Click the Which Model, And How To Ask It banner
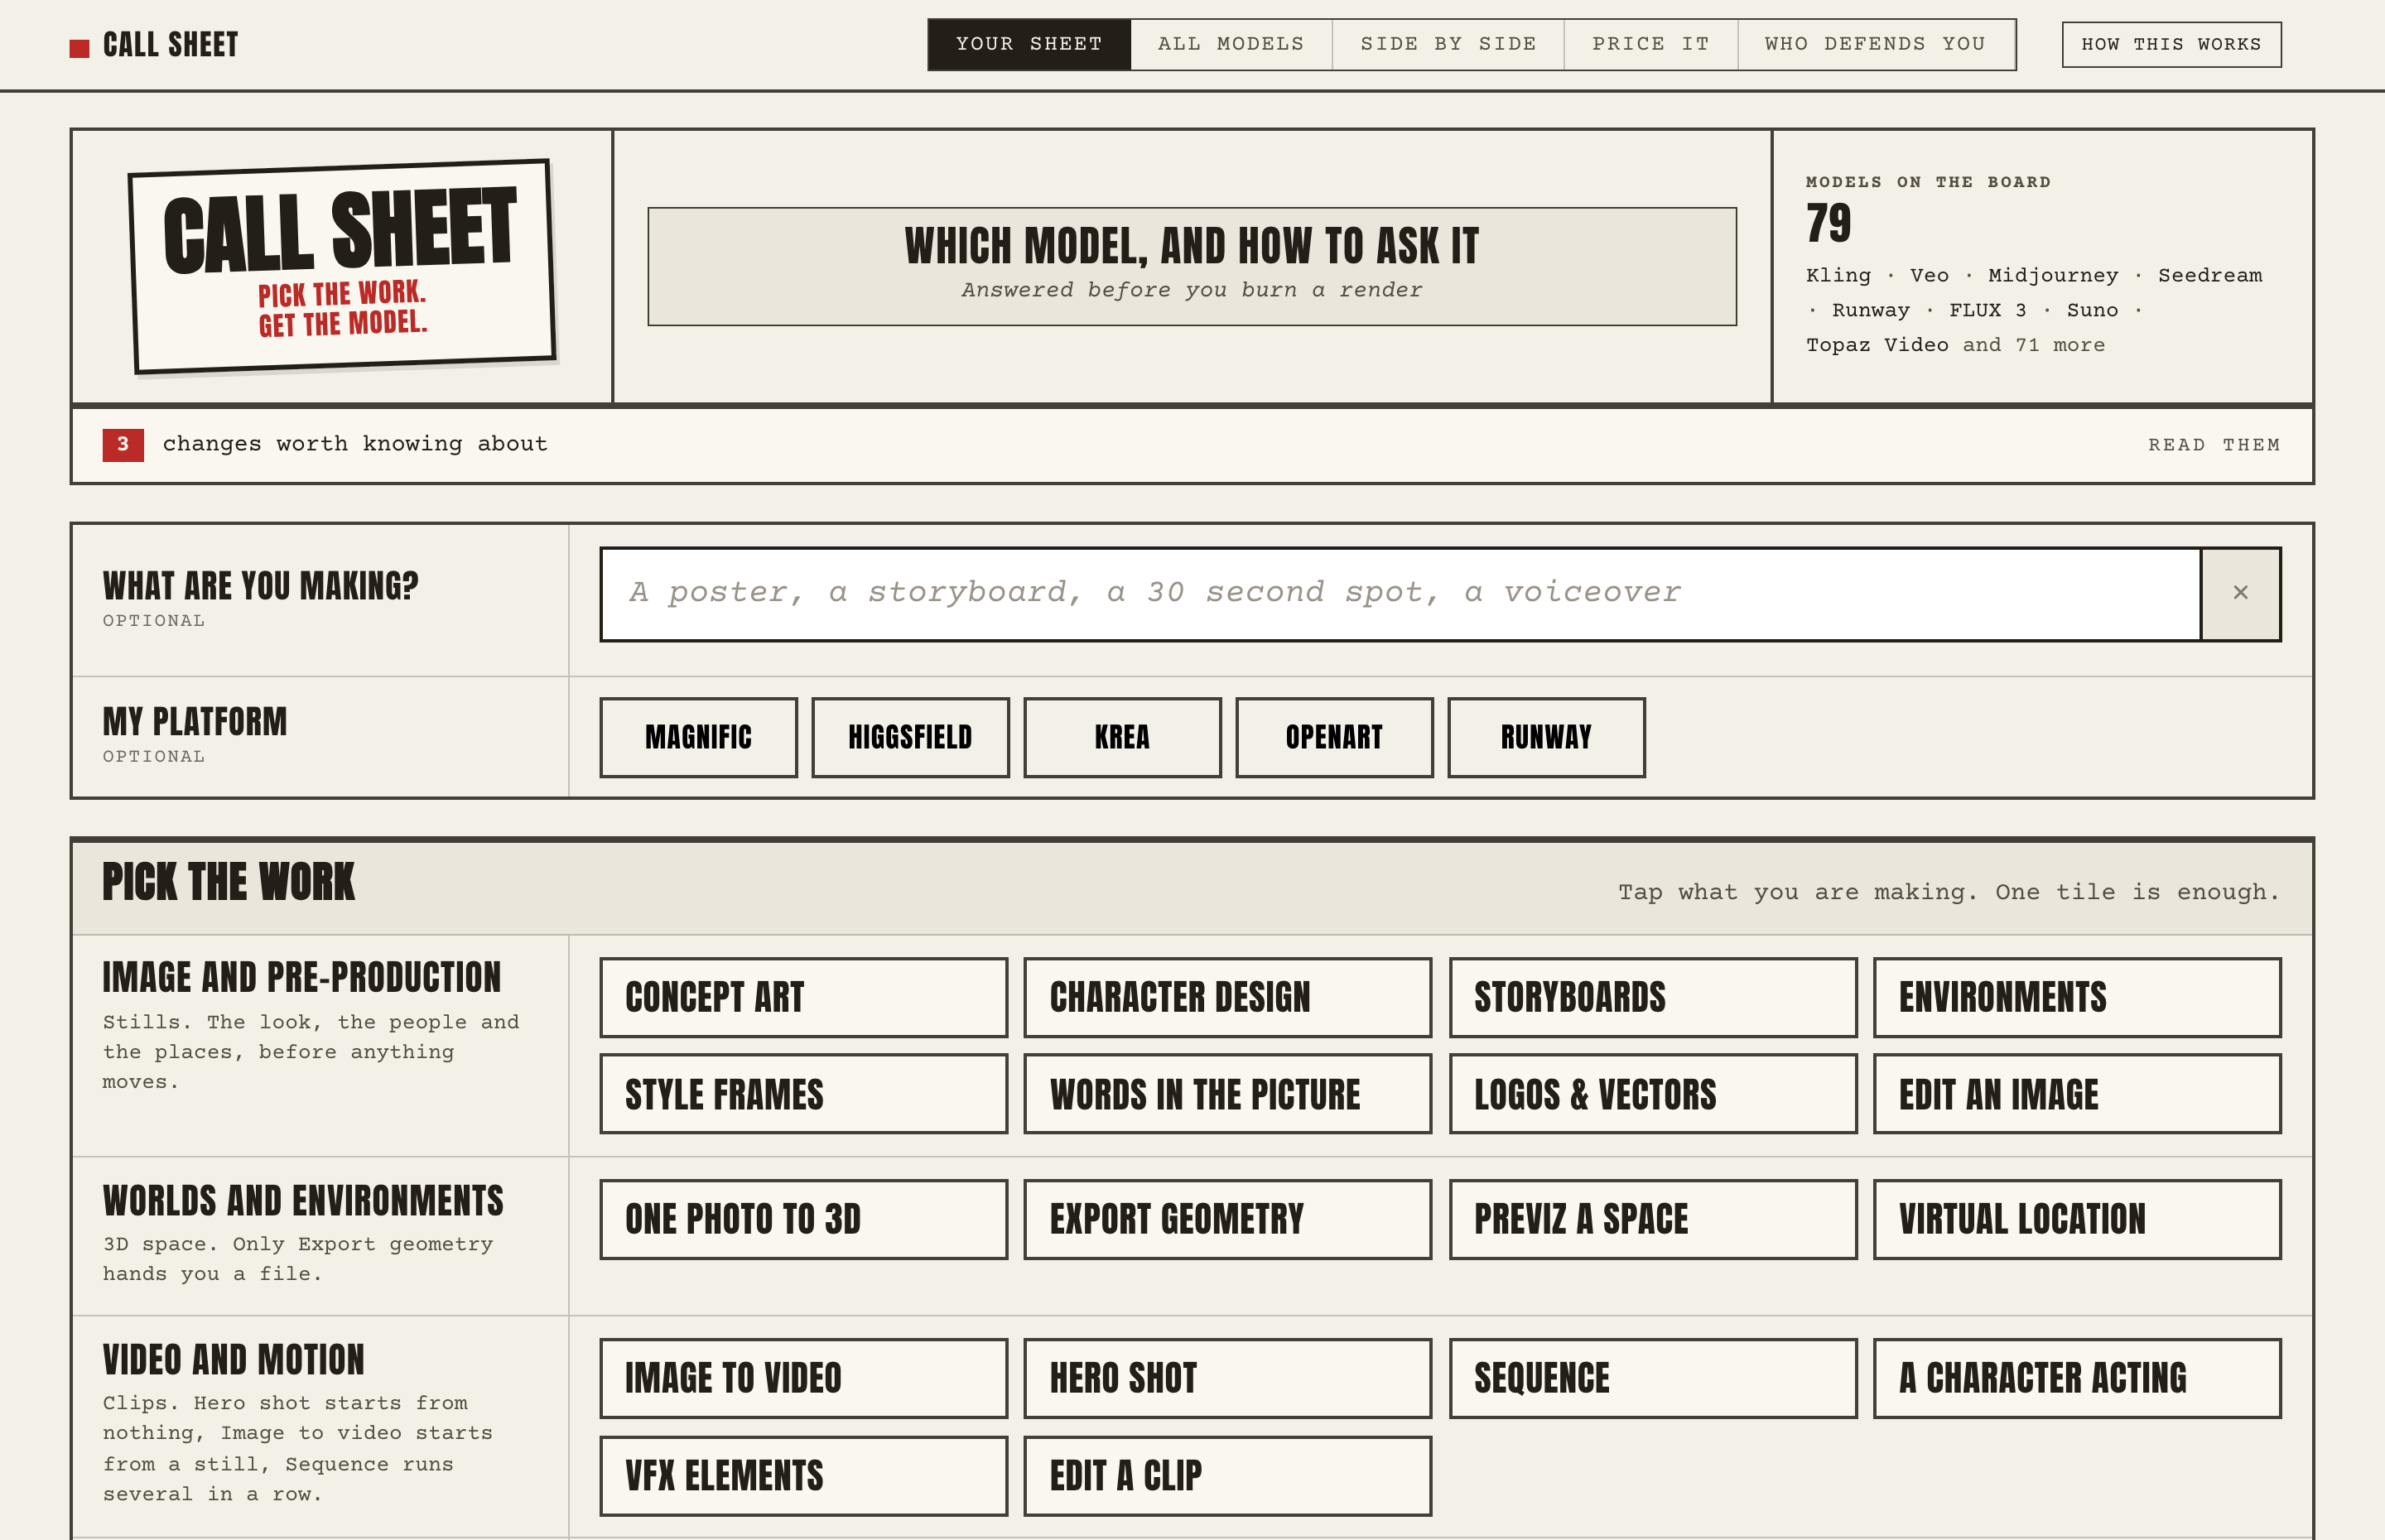2385x1540 pixels. click(1191, 266)
